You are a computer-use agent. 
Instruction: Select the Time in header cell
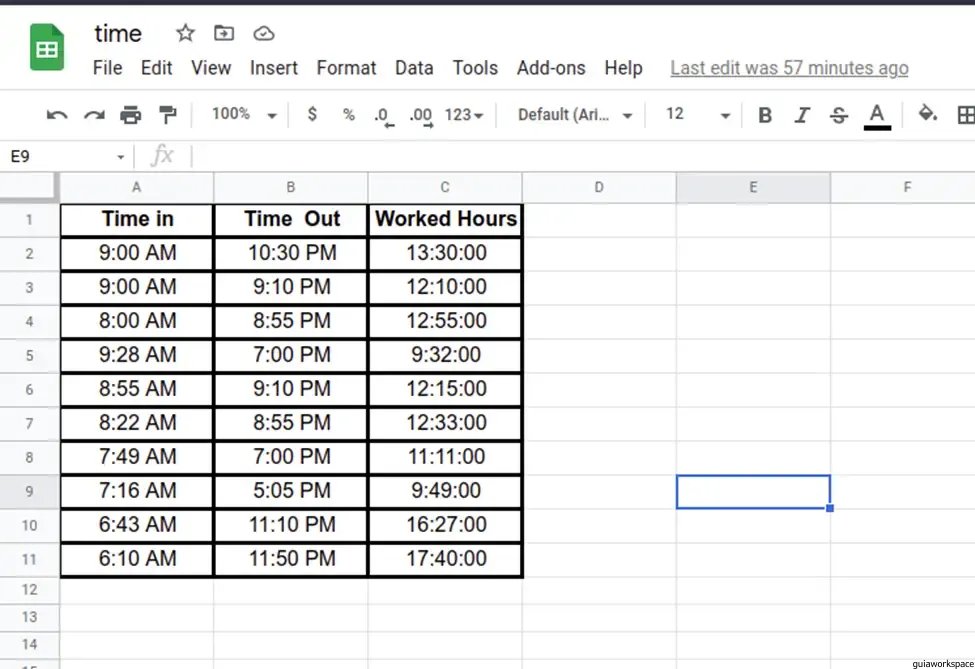pos(137,219)
